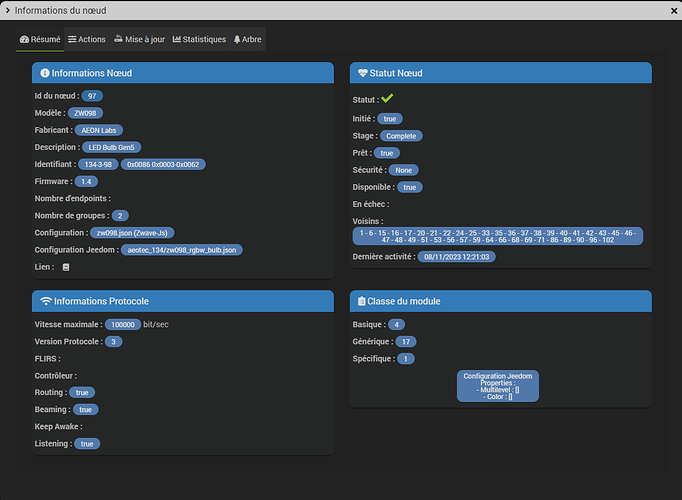The width and height of the screenshot is (682, 500).
Task: Click the neighbors list badge under Voisins
Action: pyautogui.click(x=498, y=236)
